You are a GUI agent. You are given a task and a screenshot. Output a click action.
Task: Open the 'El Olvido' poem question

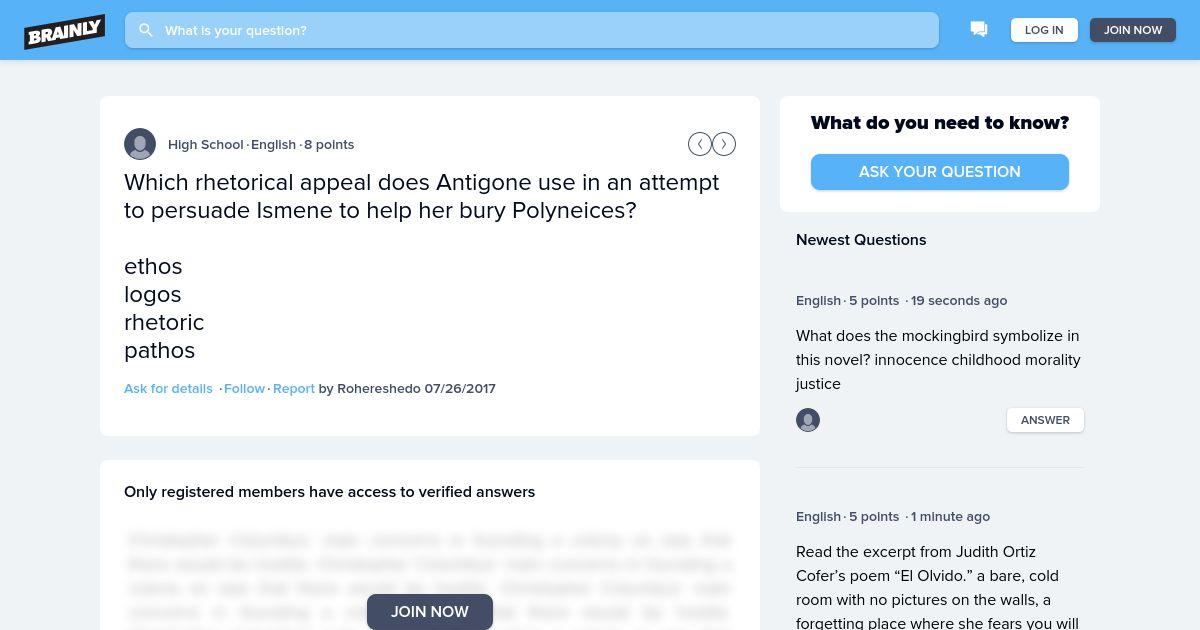pos(938,588)
